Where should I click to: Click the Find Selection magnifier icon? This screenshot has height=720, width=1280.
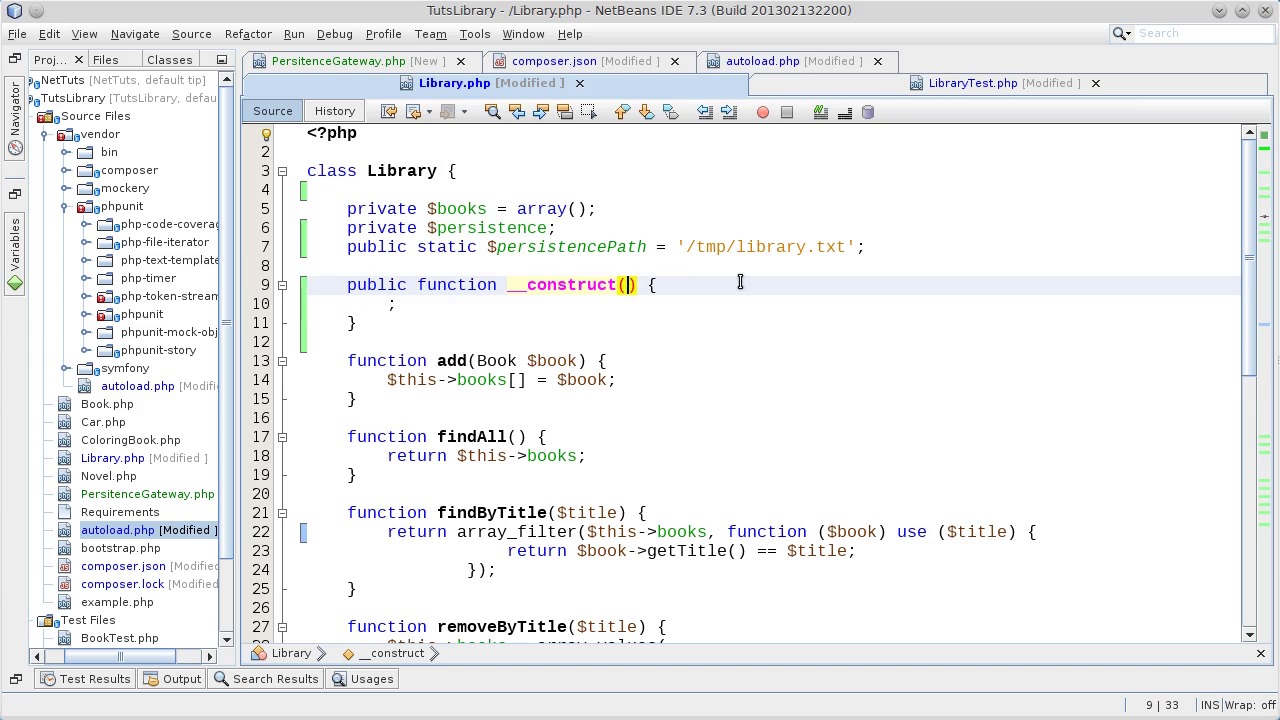tap(492, 112)
